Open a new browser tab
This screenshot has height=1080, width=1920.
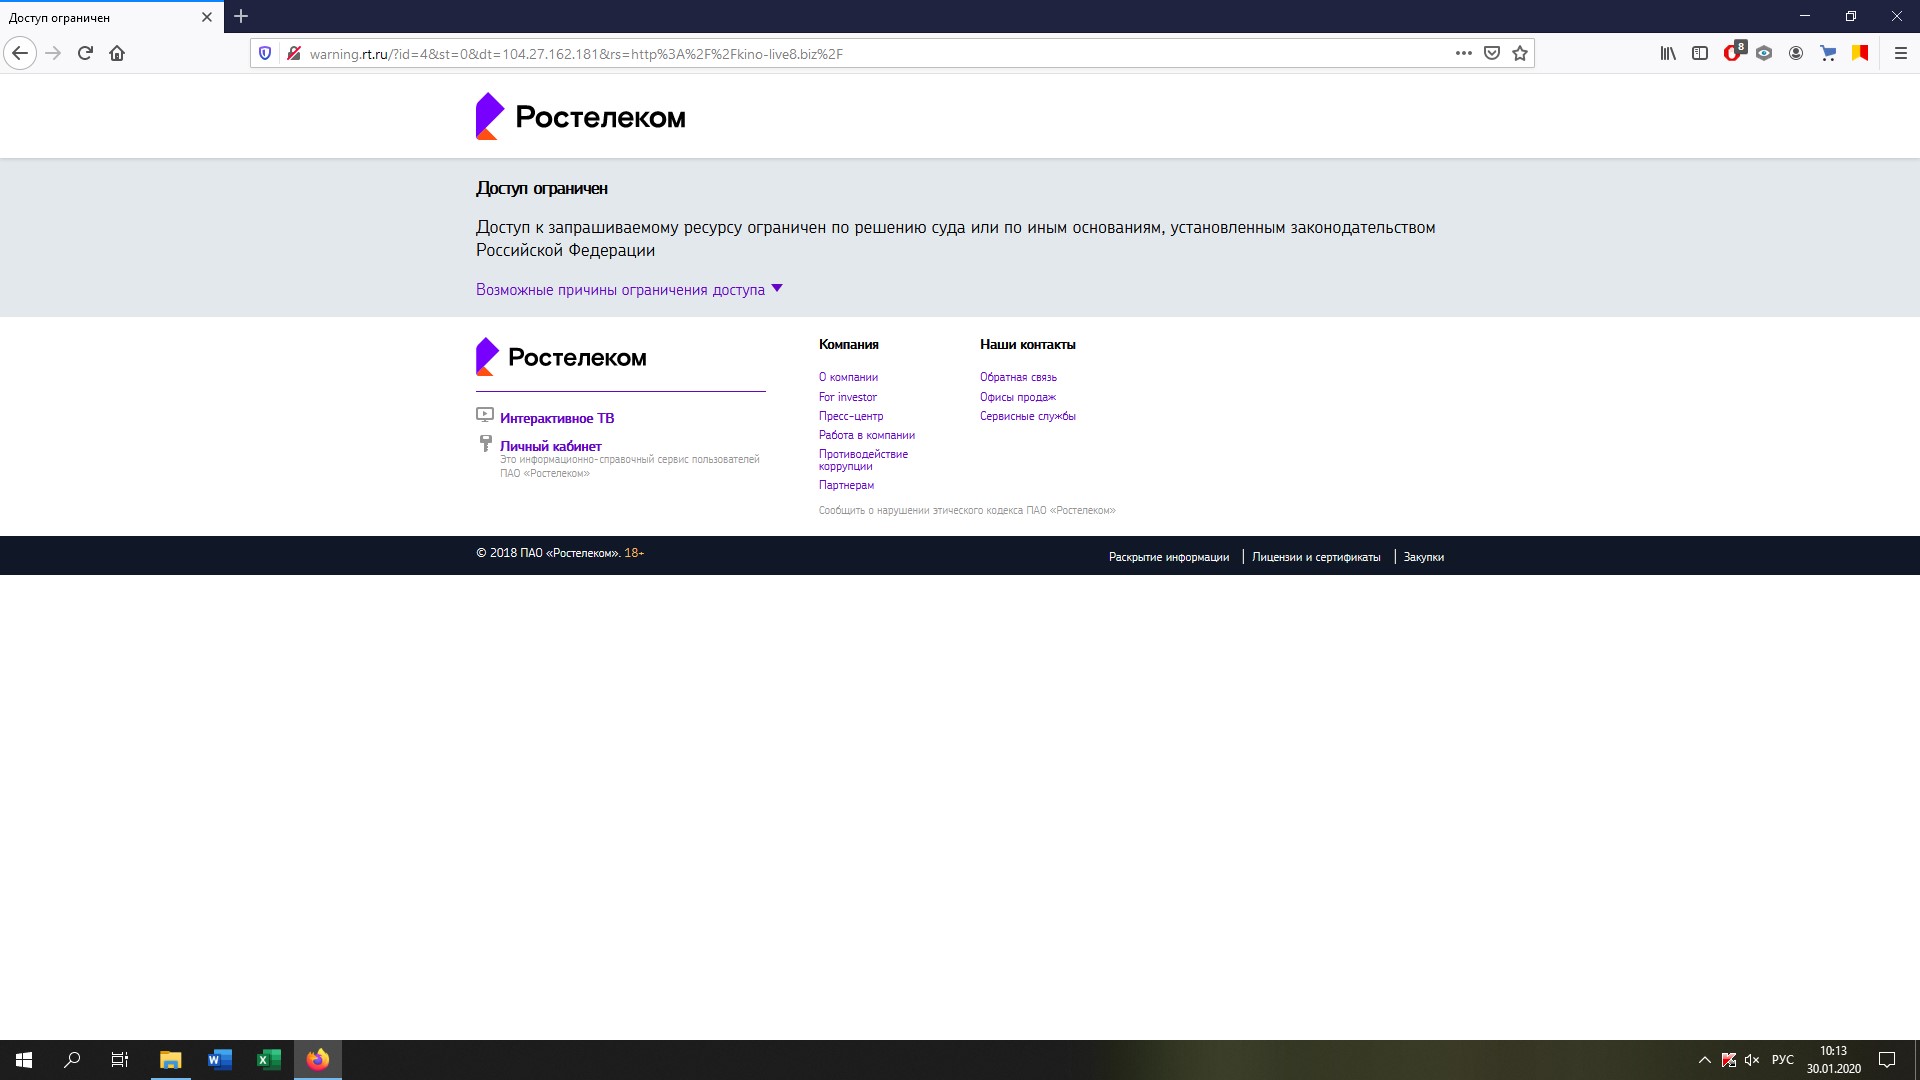241,16
